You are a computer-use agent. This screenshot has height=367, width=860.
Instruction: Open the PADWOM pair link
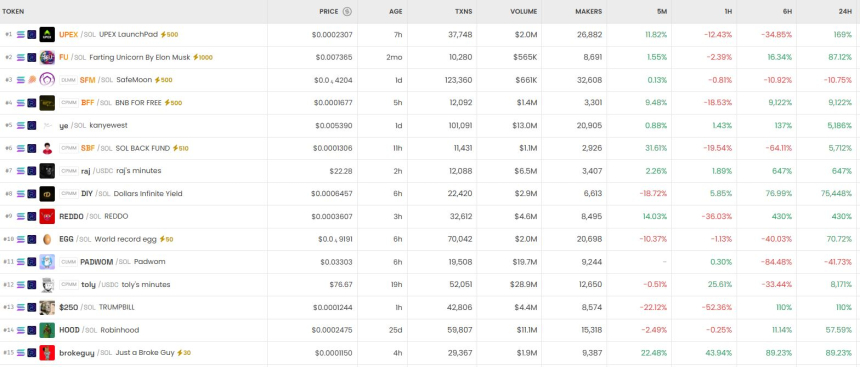97,262
